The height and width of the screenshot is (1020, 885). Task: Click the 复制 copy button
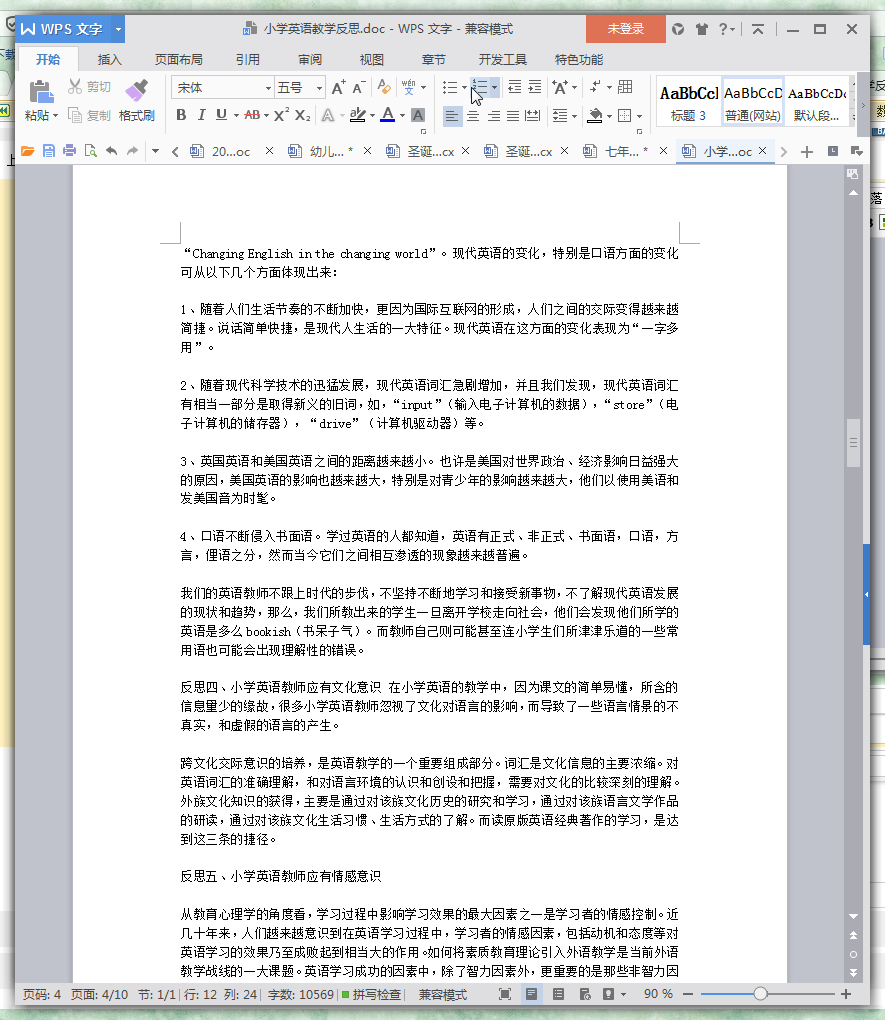(89, 116)
